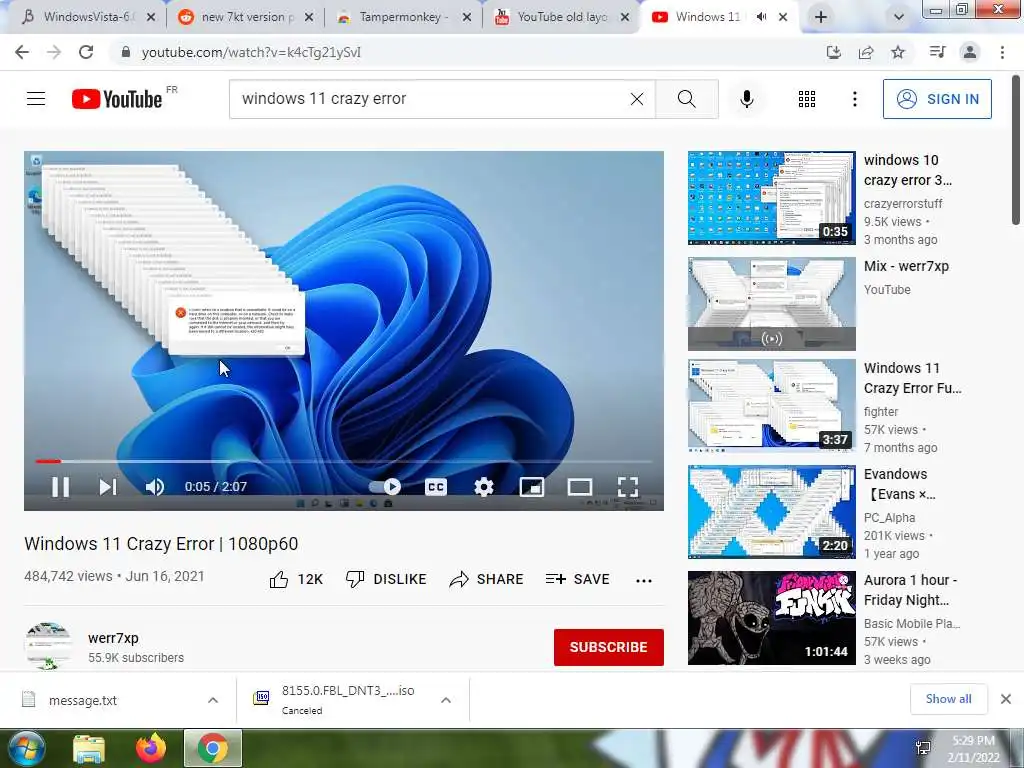Viewport: 1024px width, 768px height.
Task: Toggle closed captions in the player
Action: click(436, 487)
